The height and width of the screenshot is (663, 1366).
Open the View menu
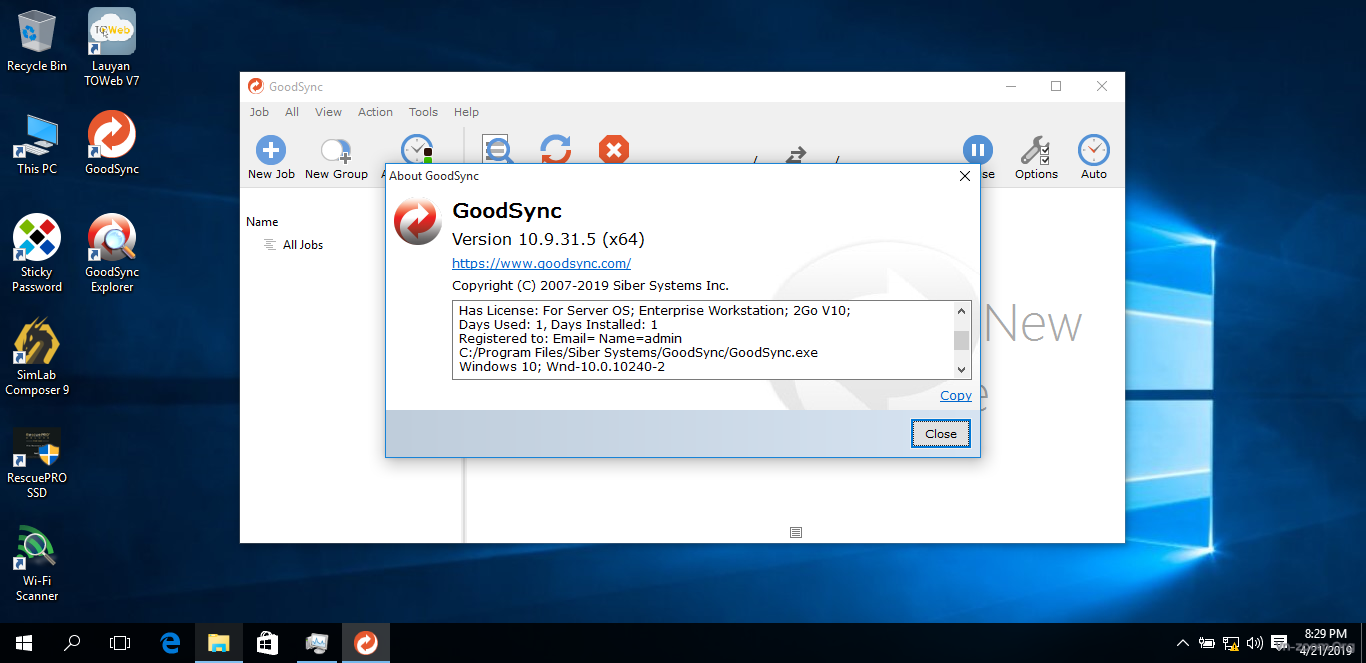[x=328, y=112]
